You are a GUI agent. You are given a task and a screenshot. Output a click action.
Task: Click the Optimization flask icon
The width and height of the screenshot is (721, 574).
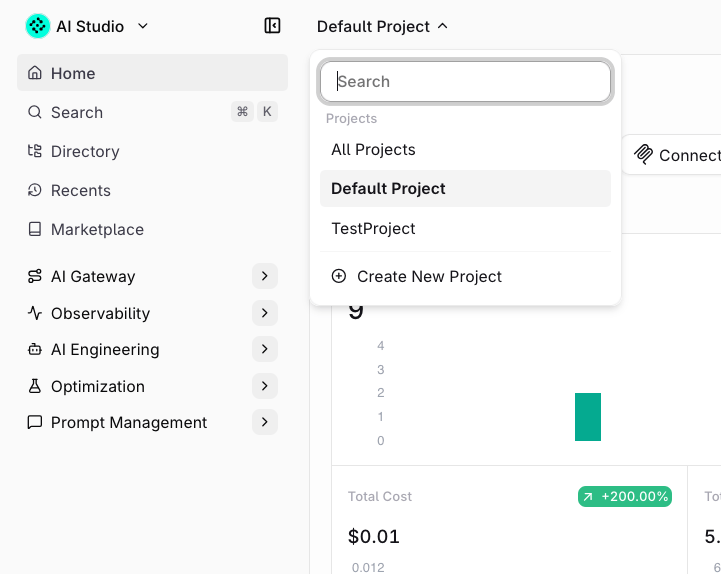click(34, 385)
